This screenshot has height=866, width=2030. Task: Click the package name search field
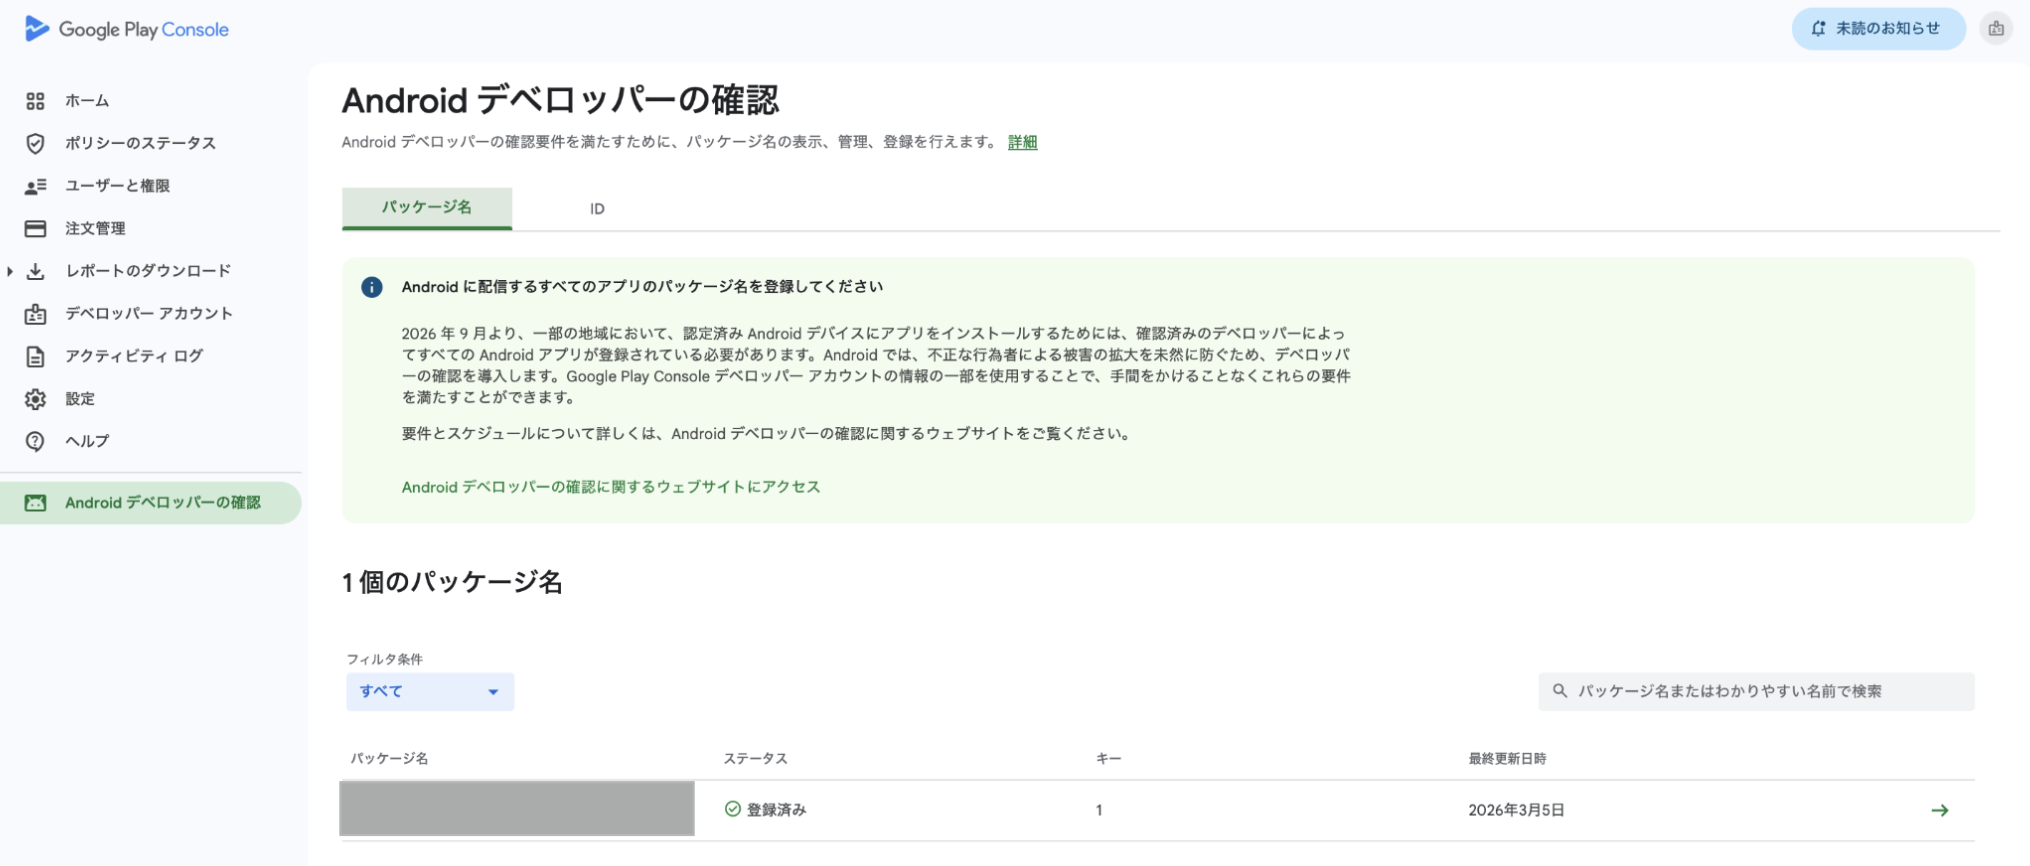1756,691
